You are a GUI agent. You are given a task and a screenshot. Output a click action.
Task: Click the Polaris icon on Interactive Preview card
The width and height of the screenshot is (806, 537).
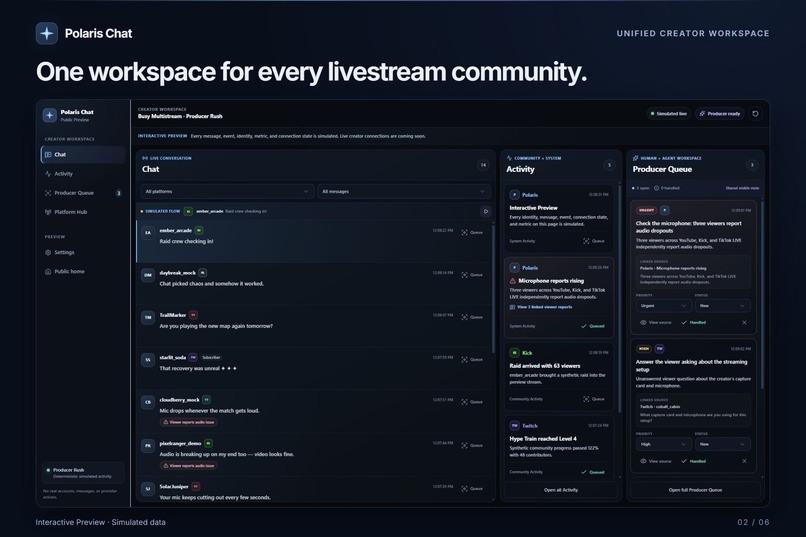(515, 195)
